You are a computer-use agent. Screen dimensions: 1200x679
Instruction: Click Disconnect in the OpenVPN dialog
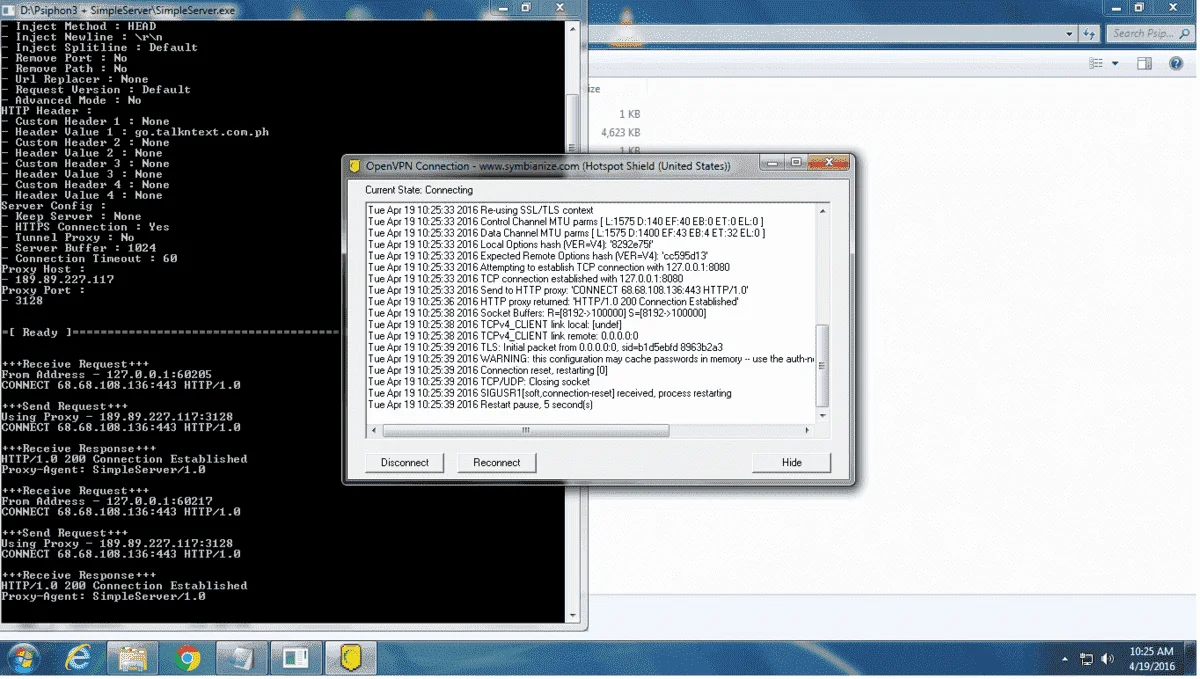405,462
